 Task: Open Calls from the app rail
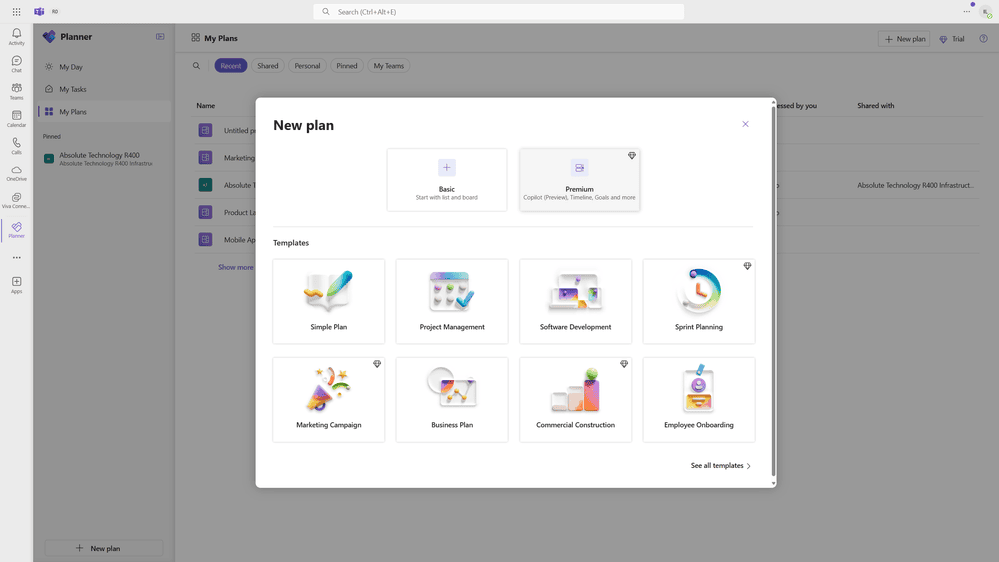17,146
